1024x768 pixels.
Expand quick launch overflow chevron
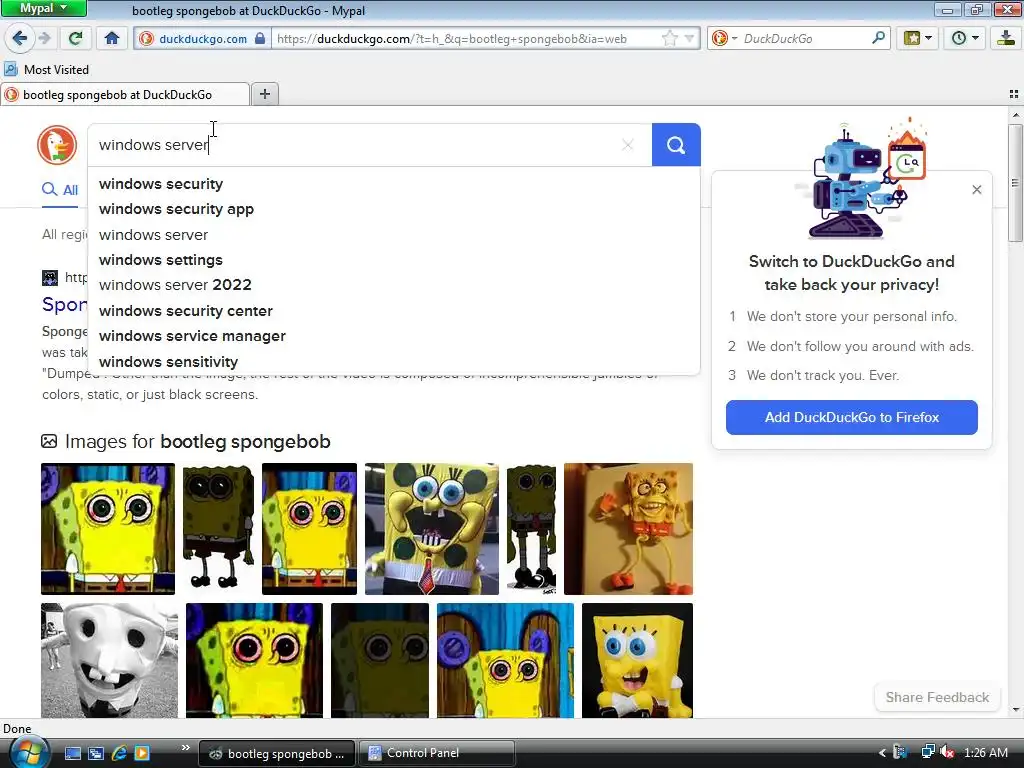pos(185,748)
